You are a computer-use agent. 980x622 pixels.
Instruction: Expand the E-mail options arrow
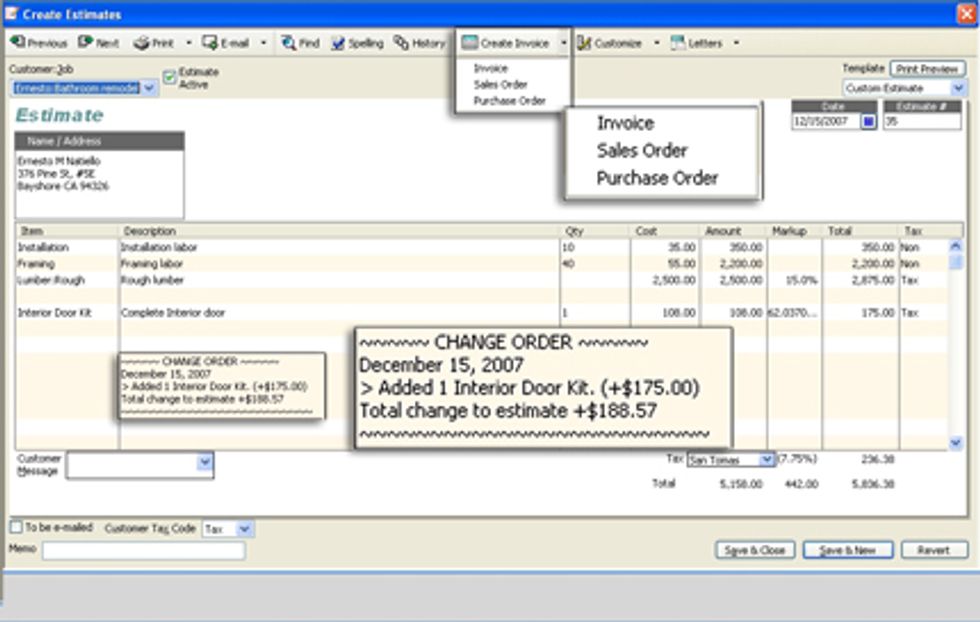[x=263, y=43]
